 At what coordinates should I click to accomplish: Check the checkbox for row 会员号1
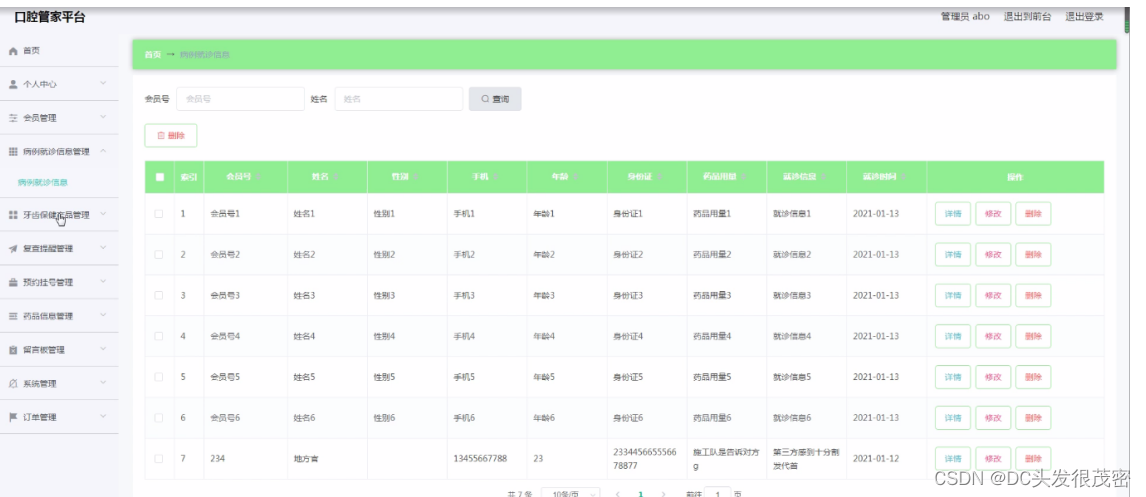(159, 213)
